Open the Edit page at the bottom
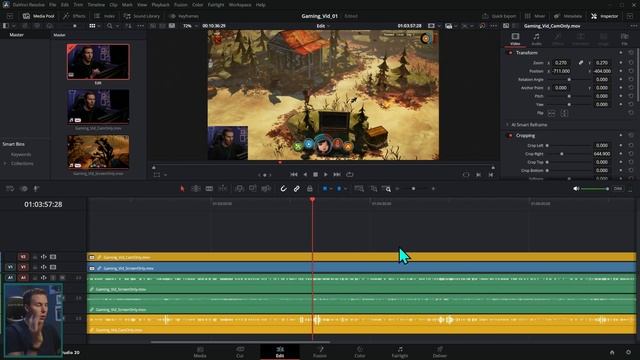Screen dimensions: 640x360 point(280,351)
